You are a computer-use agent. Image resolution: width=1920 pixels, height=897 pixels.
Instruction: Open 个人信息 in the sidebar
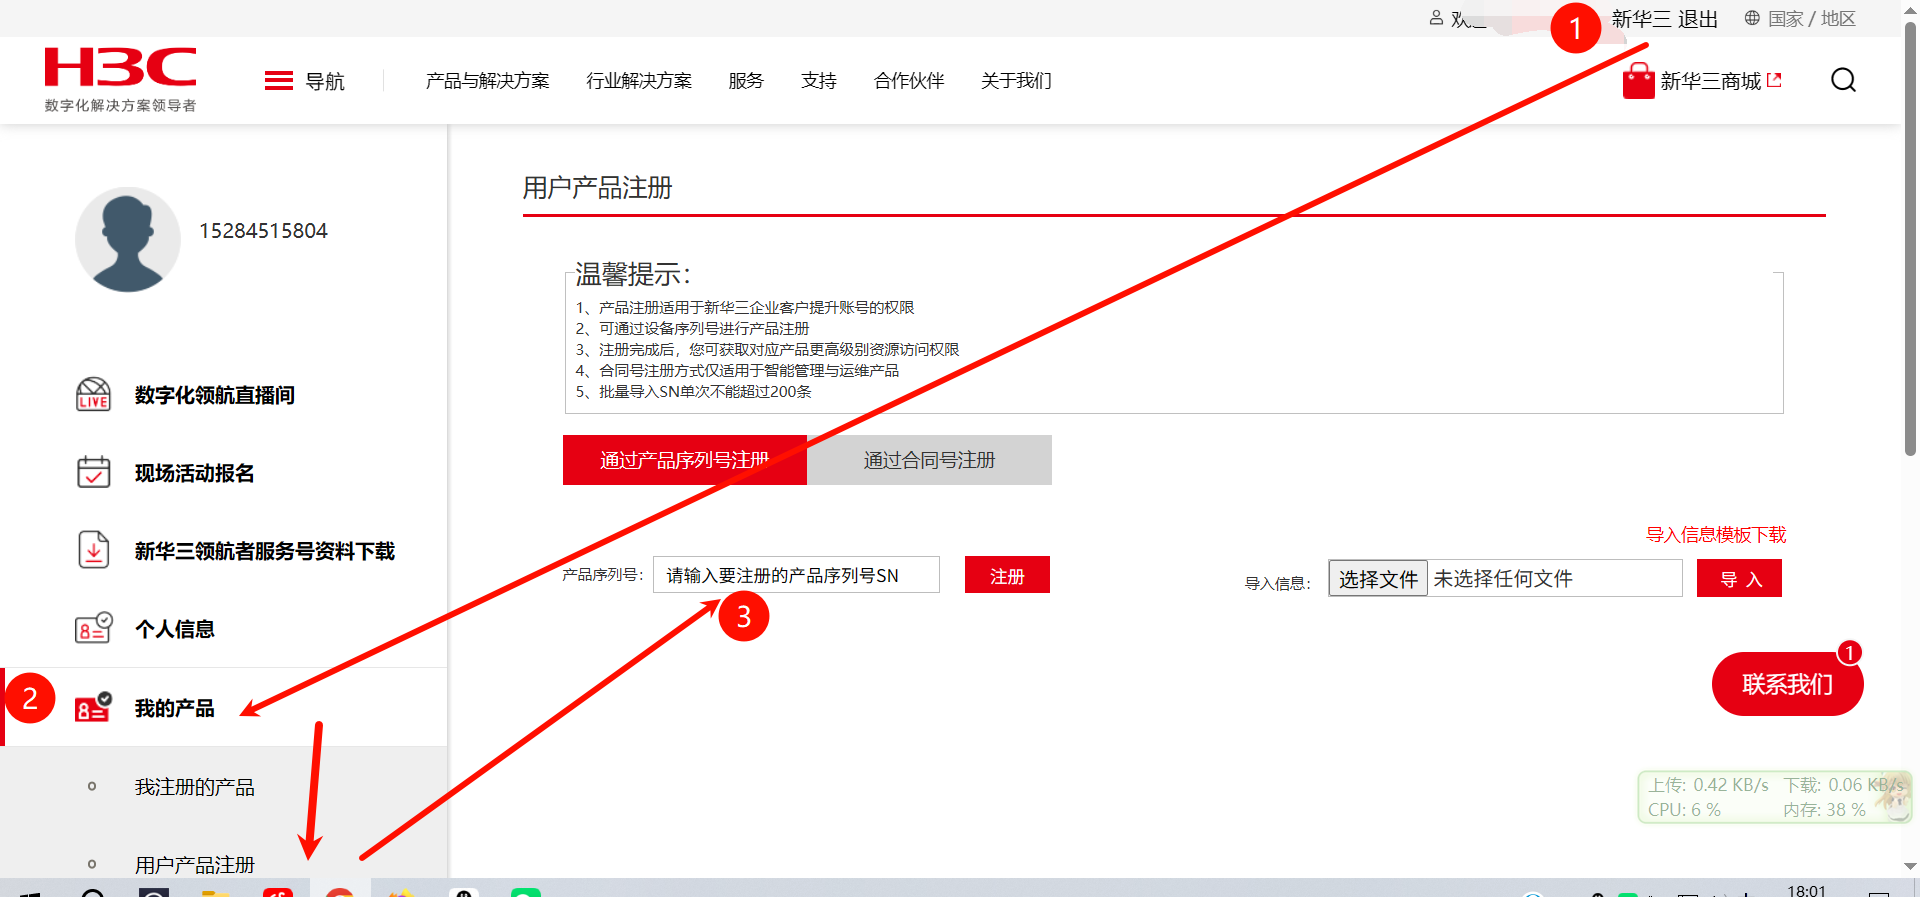pyautogui.click(x=175, y=629)
